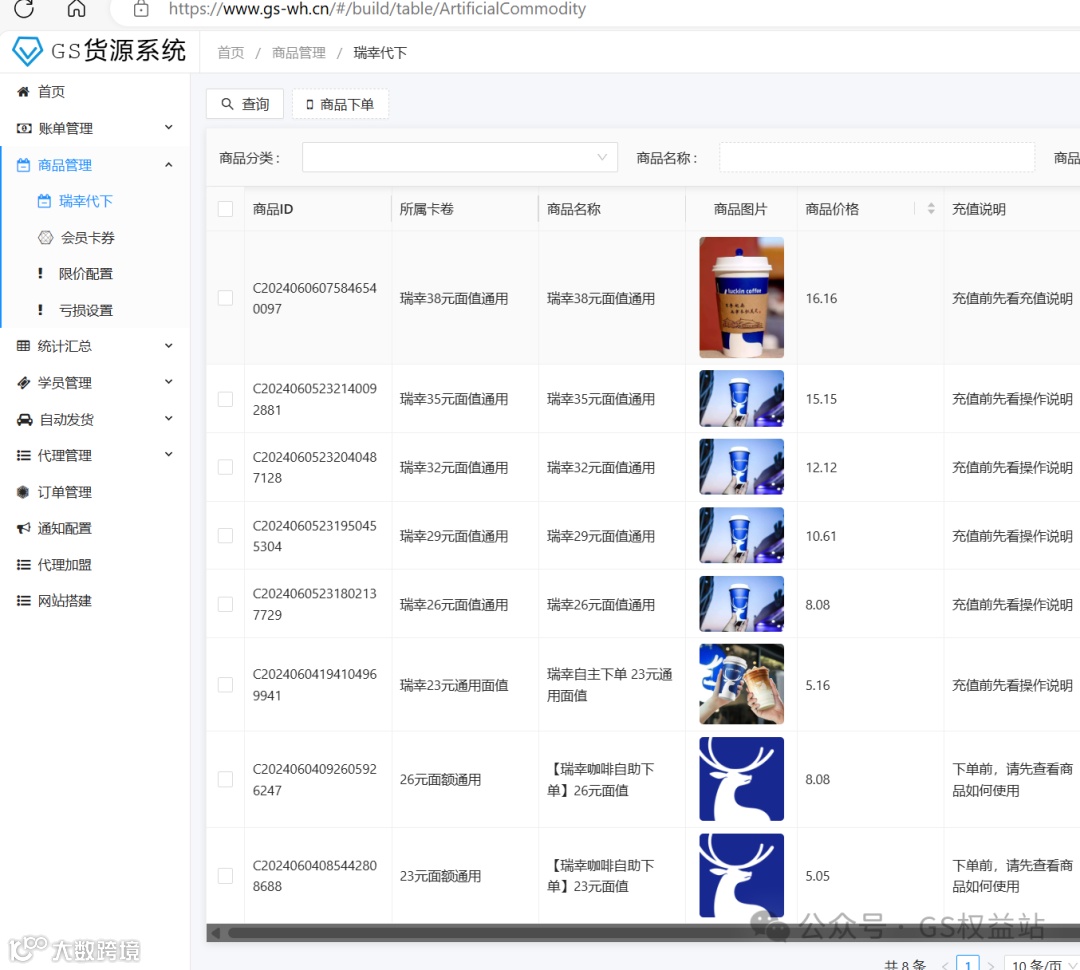
Task: Click the list icon beside 代理加盟
Action: pyautogui.click(x=23, y=565)
